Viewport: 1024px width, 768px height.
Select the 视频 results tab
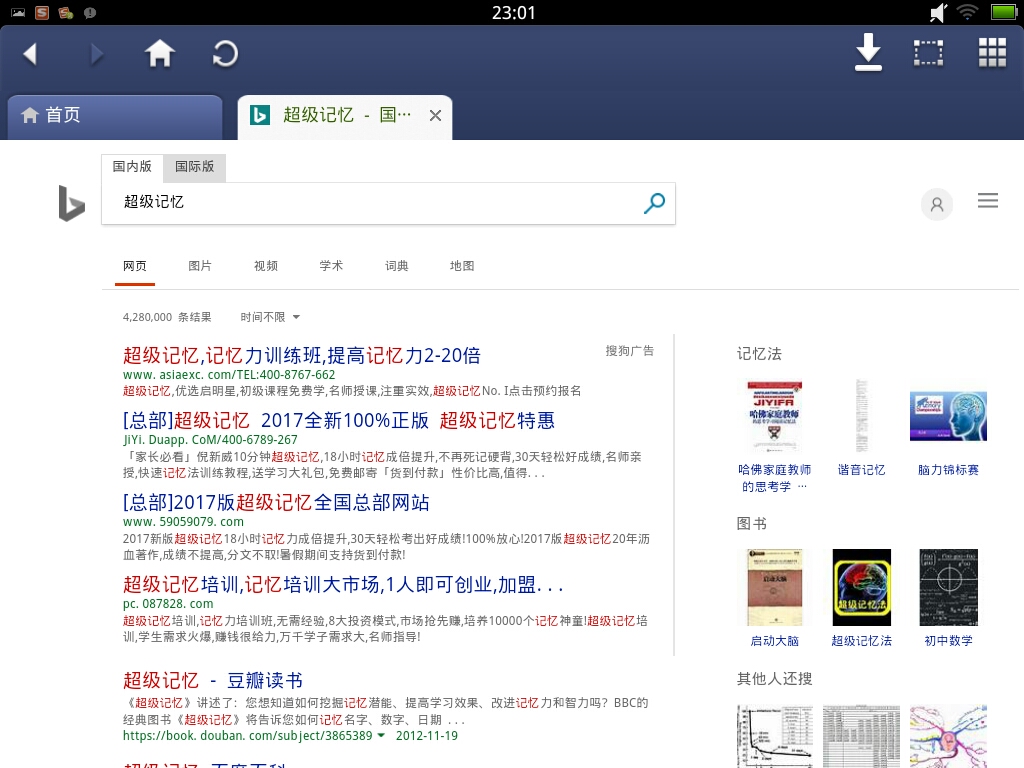[x=266, y=266]
